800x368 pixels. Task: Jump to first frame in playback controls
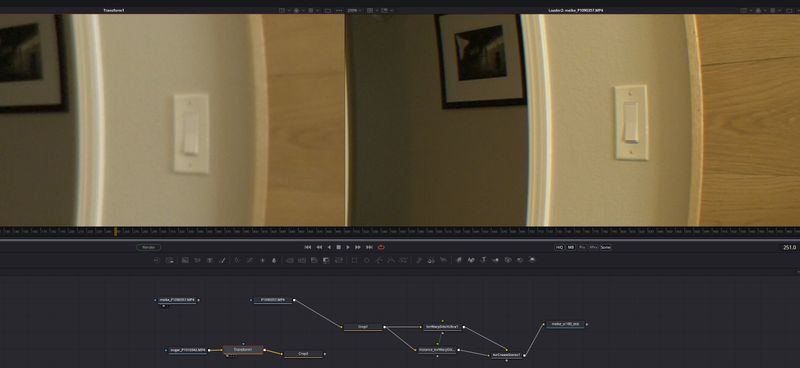point(308,247)
